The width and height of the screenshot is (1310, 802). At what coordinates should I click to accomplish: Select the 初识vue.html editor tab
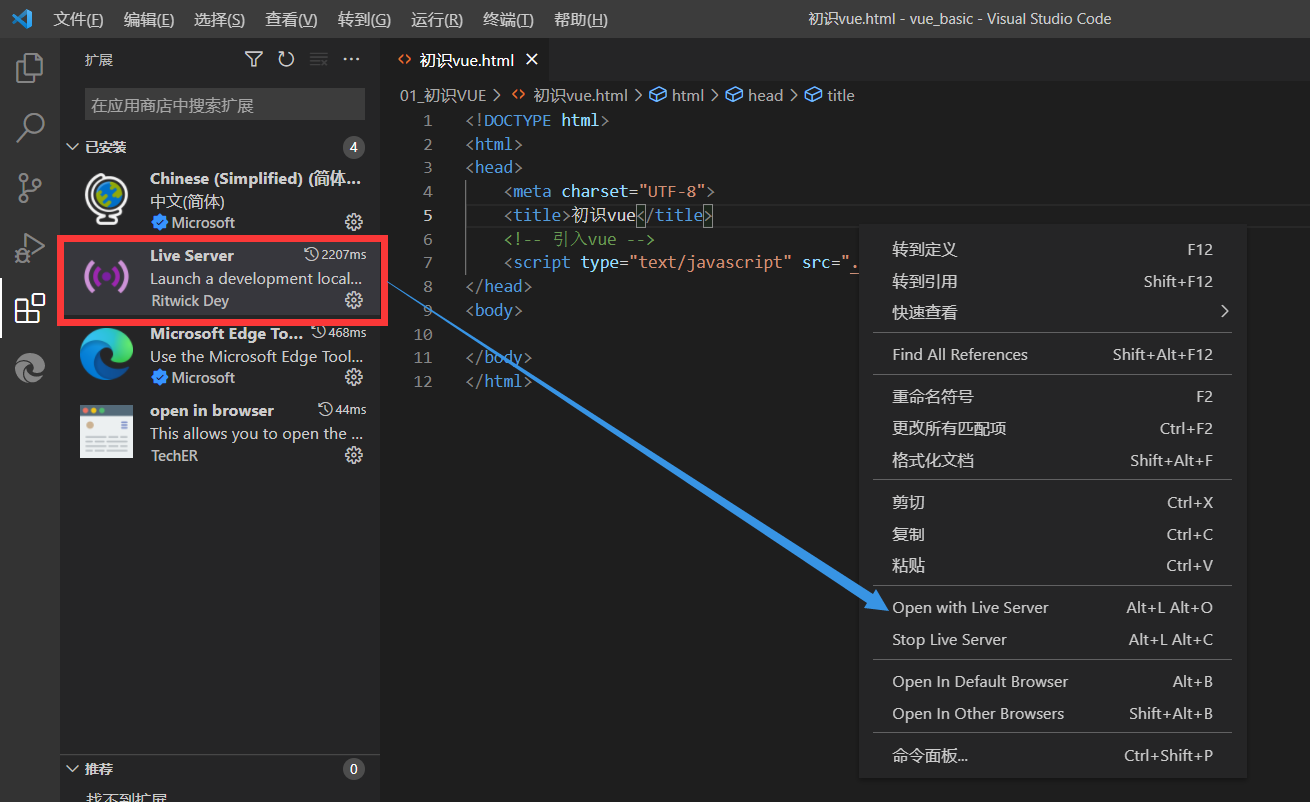click(x=467, y=60)
